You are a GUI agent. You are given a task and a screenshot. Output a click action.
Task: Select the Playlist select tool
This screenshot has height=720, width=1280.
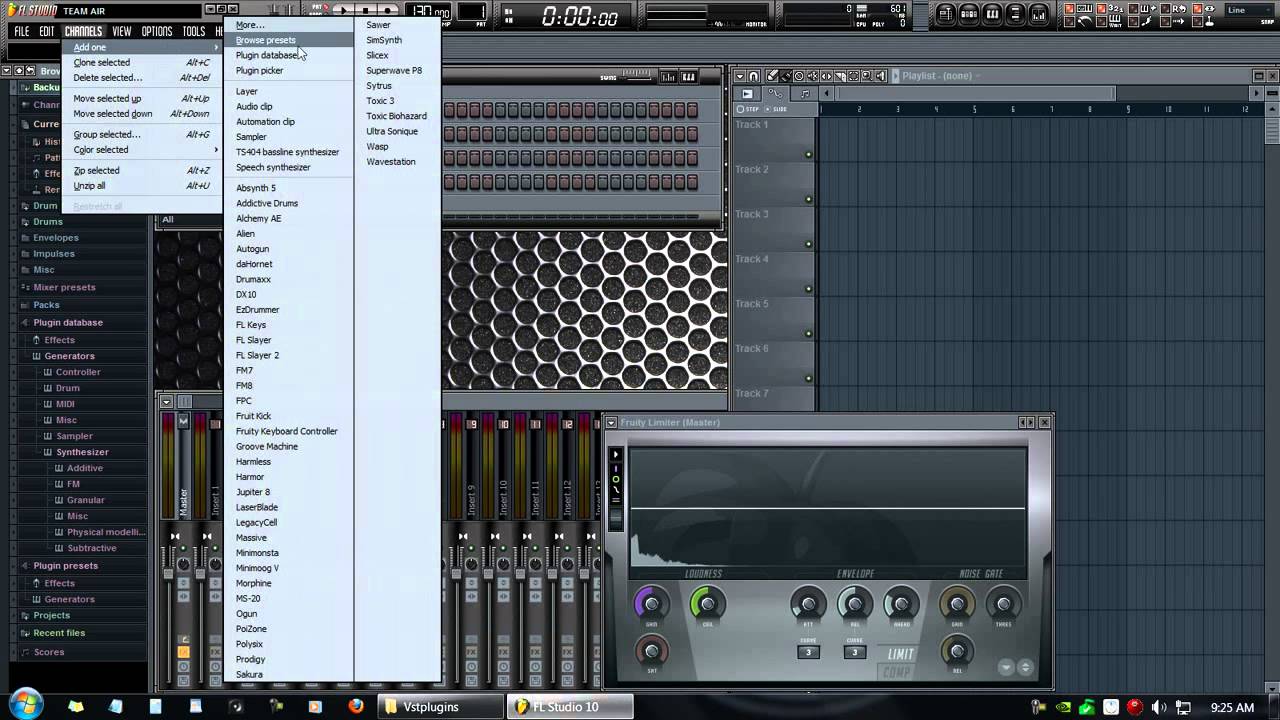[x=853, y=76]
